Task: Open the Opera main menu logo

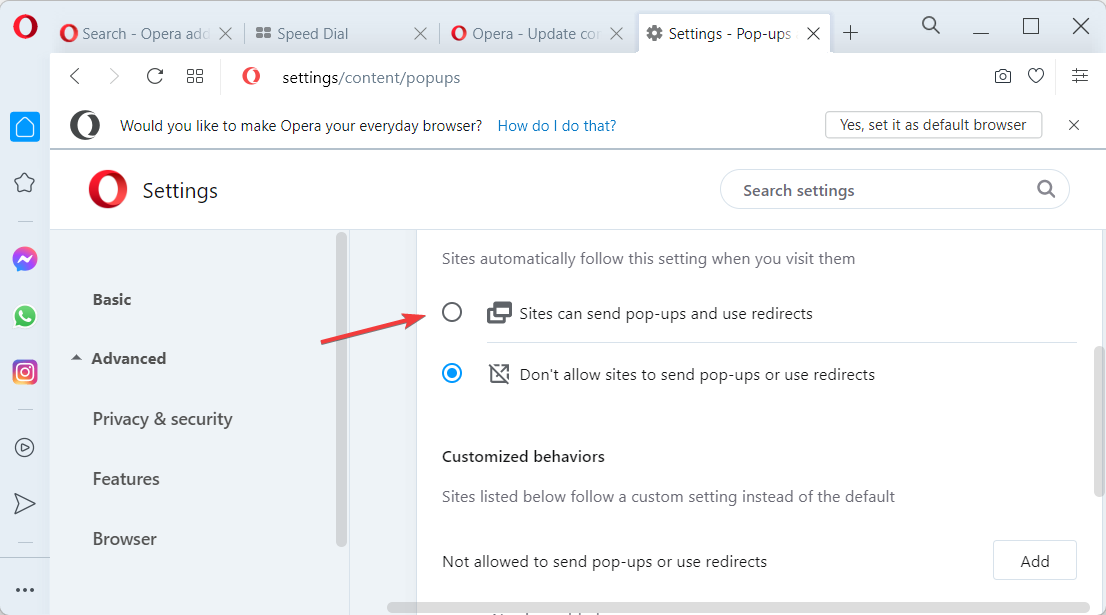Action: point(25,27)
